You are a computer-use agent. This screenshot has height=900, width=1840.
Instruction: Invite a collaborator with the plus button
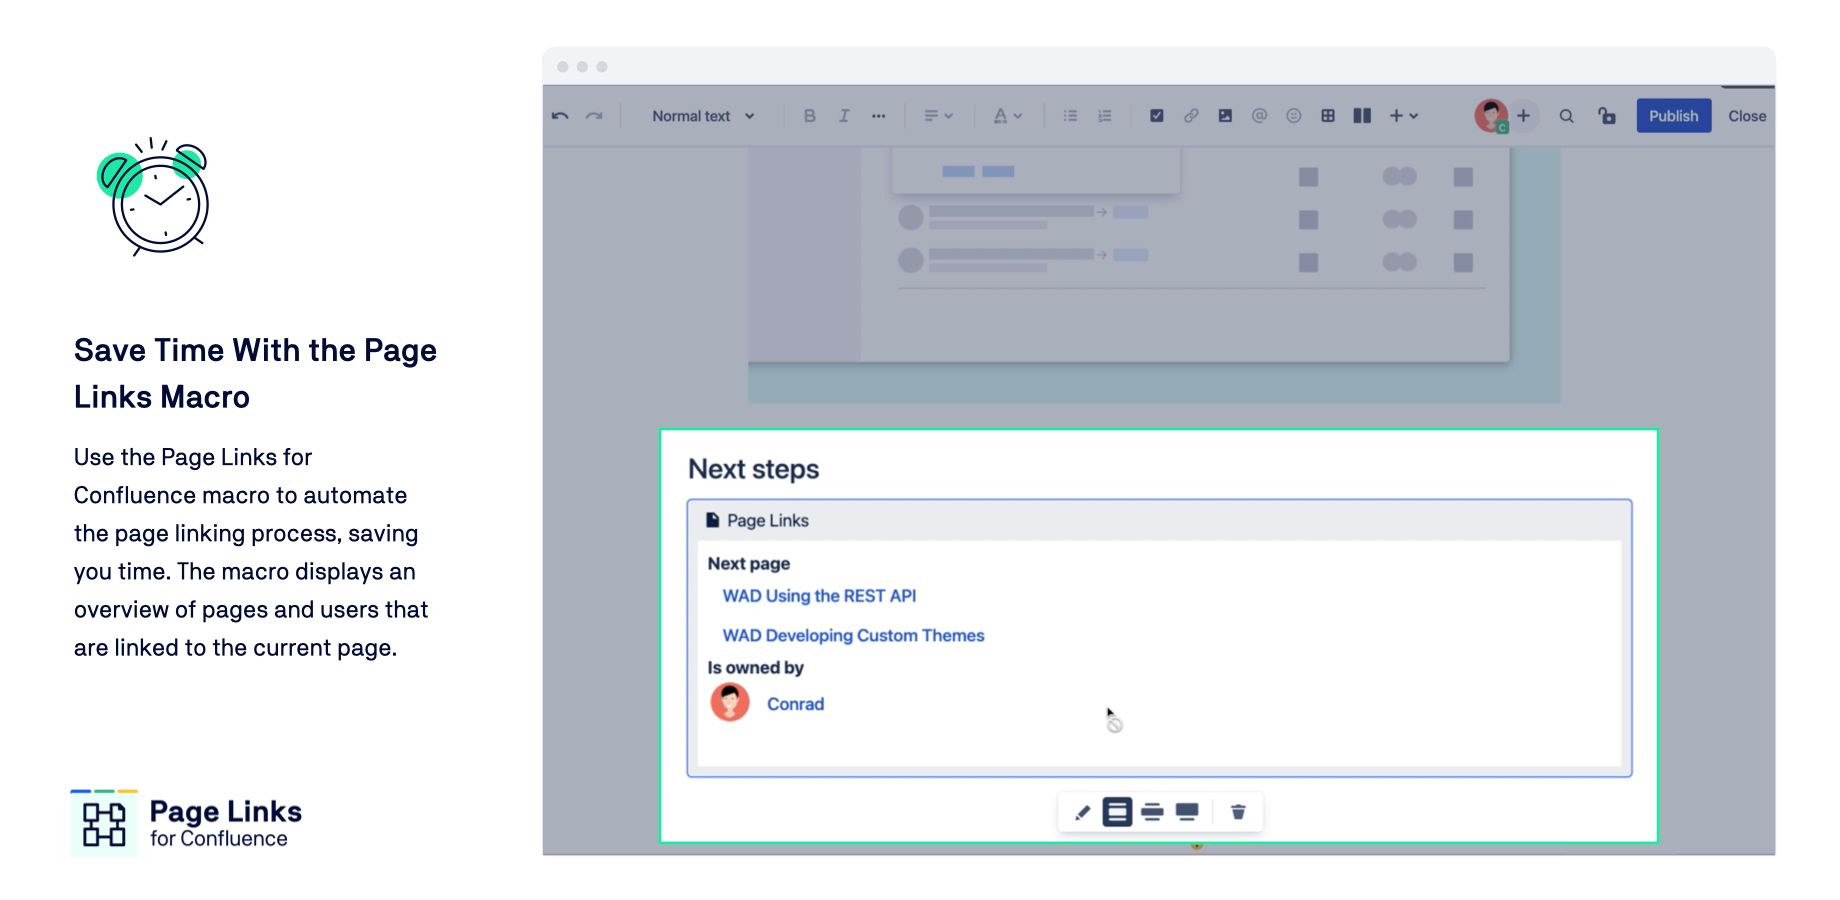(x=1523, y=116)
